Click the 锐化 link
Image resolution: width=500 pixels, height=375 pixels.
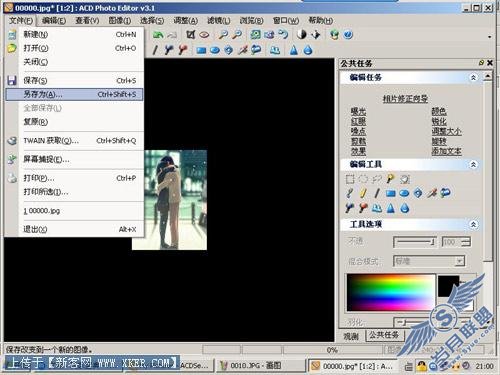point(439,121)
